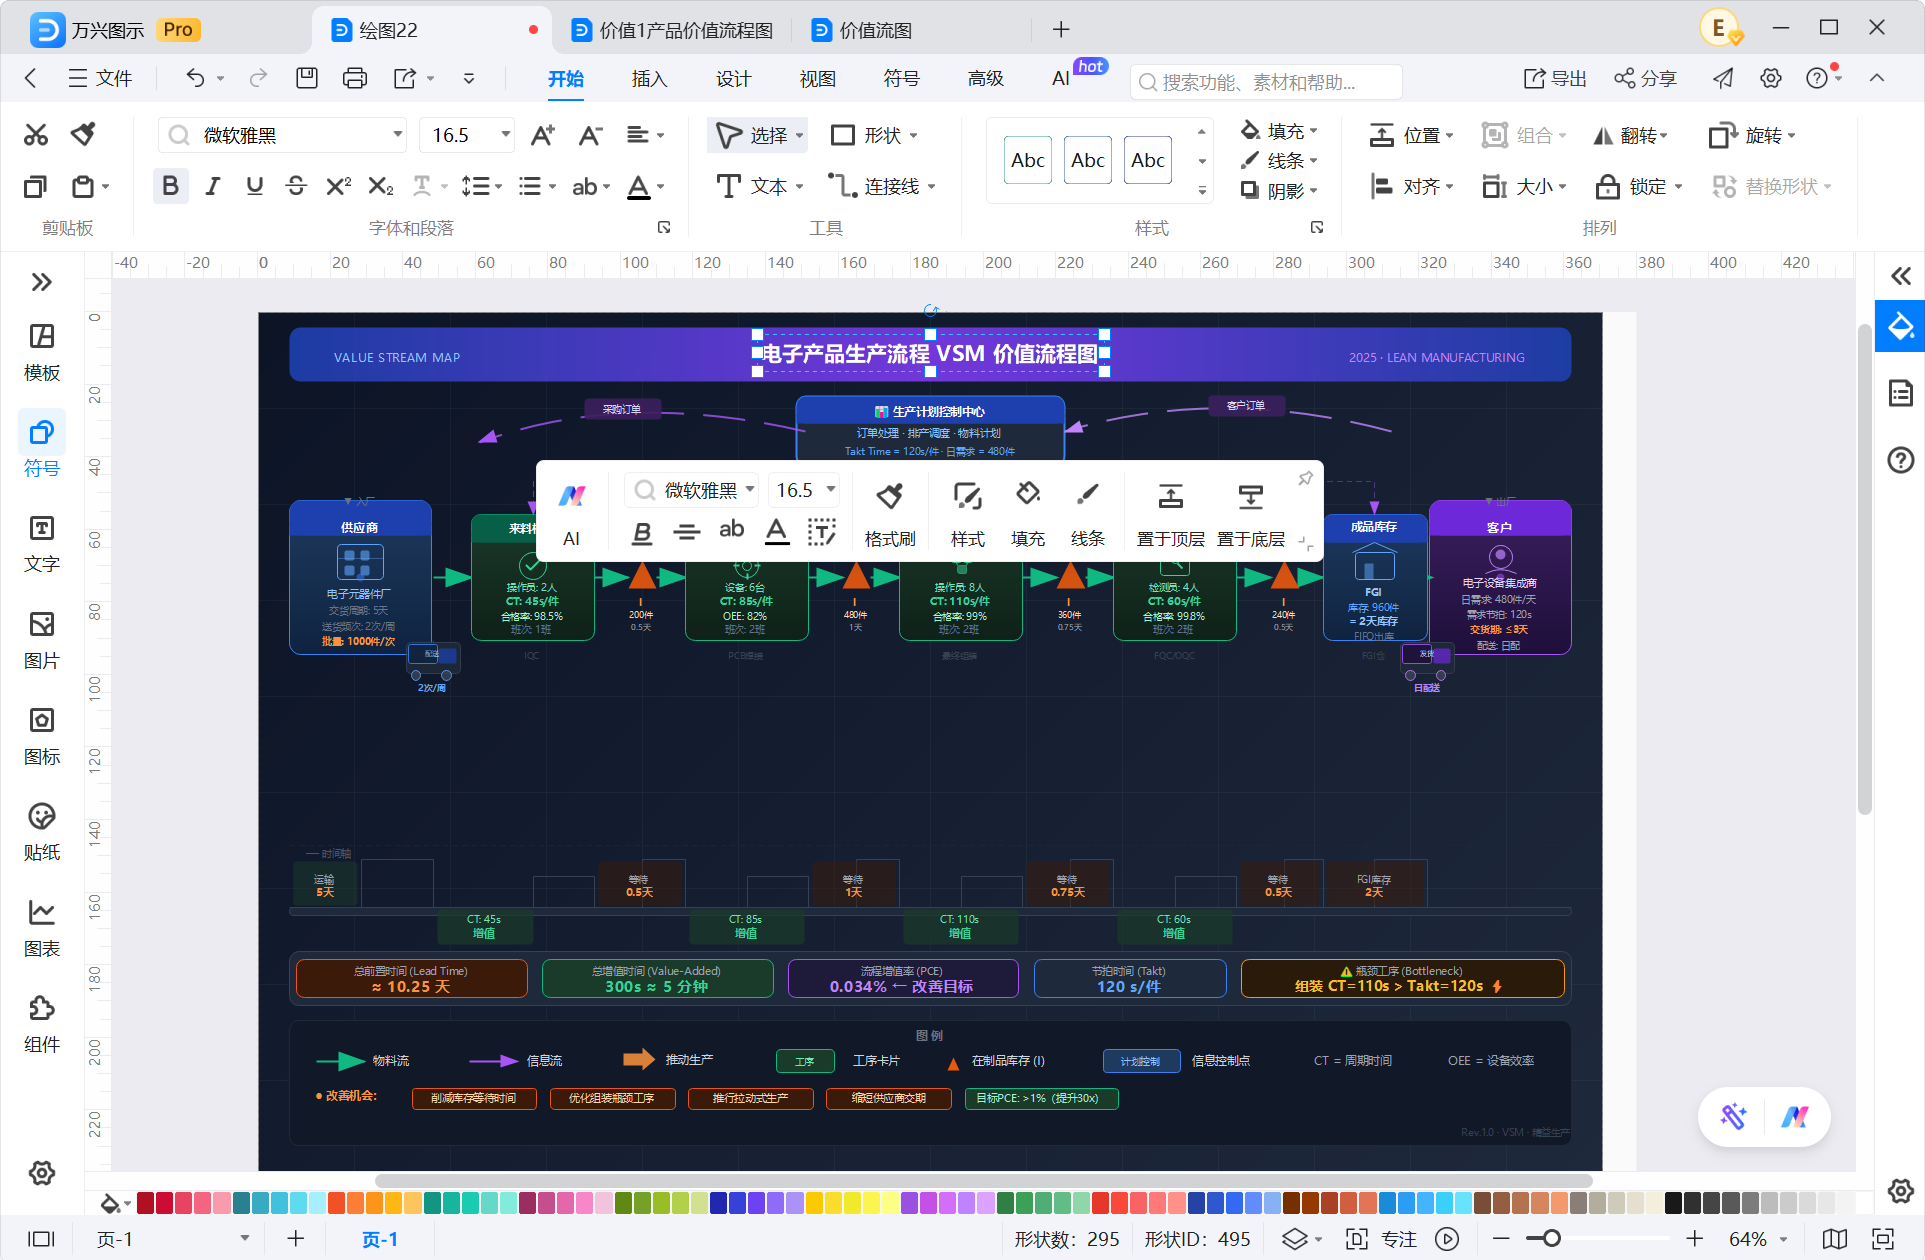The image size is (1925, 1260).
Task: Adjust the zoom slider in status bar
Action: (1551, 1239)
